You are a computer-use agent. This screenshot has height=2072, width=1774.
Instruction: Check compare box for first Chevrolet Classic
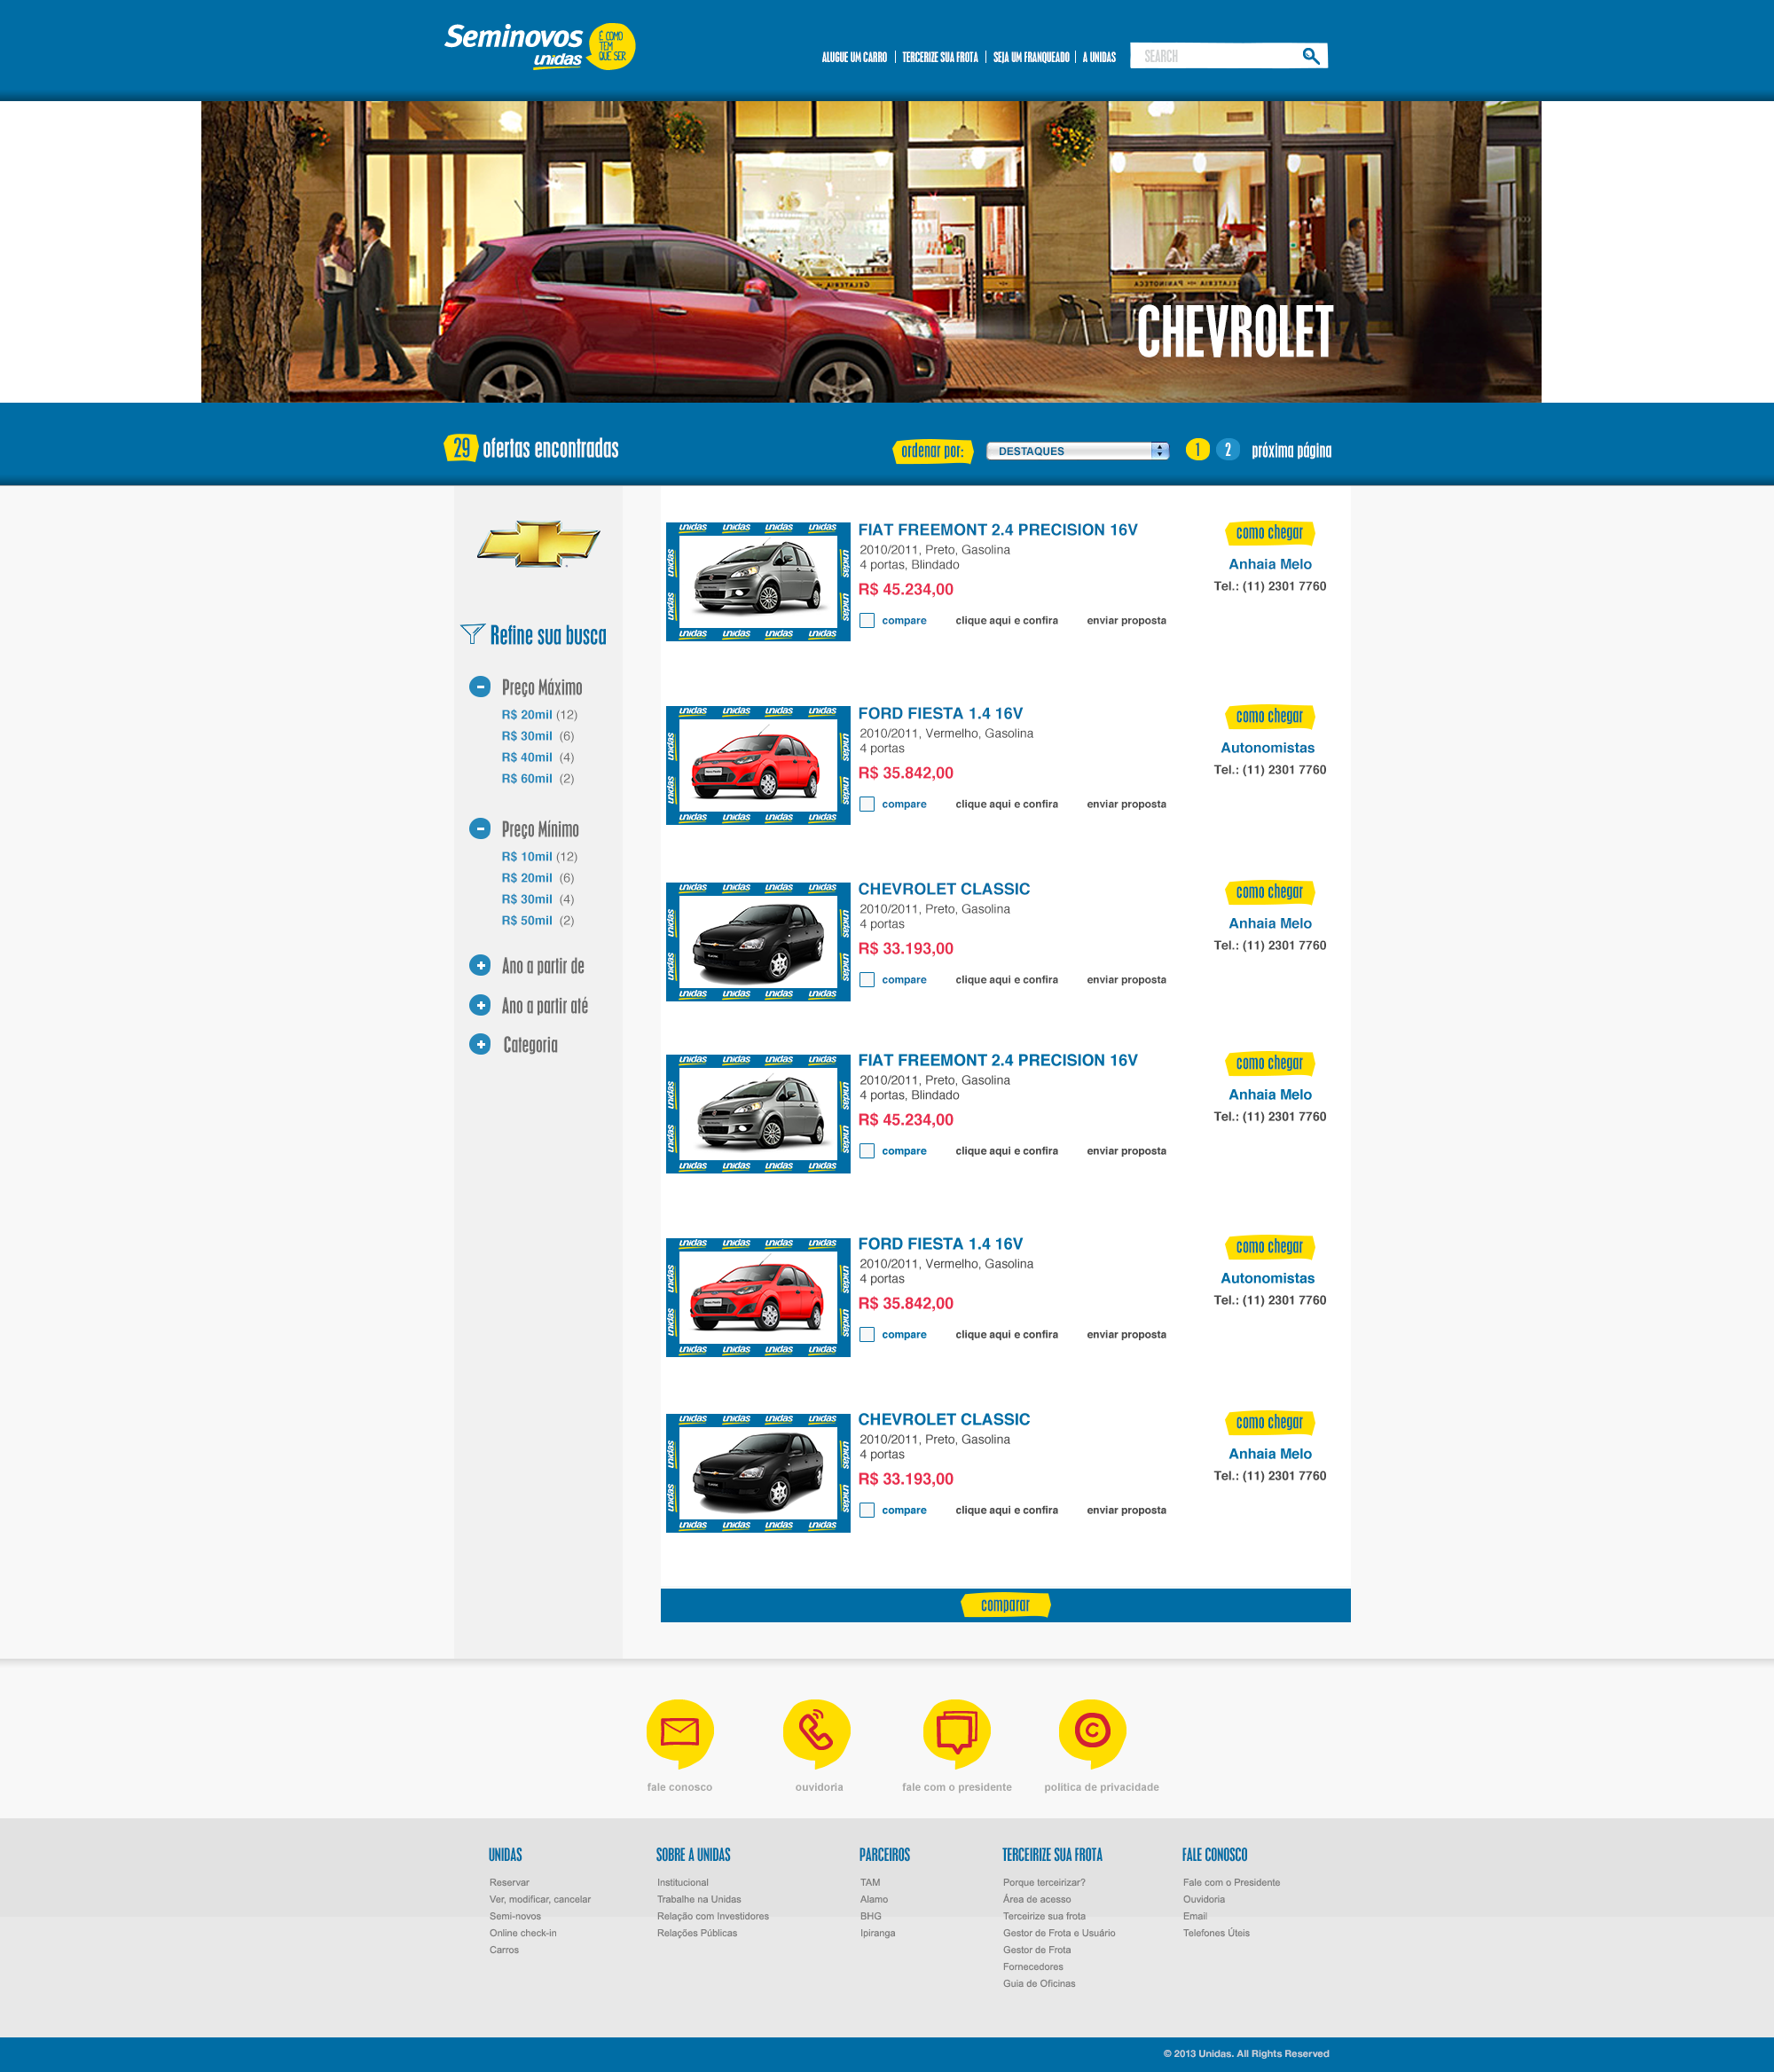(x=867, y=980)
